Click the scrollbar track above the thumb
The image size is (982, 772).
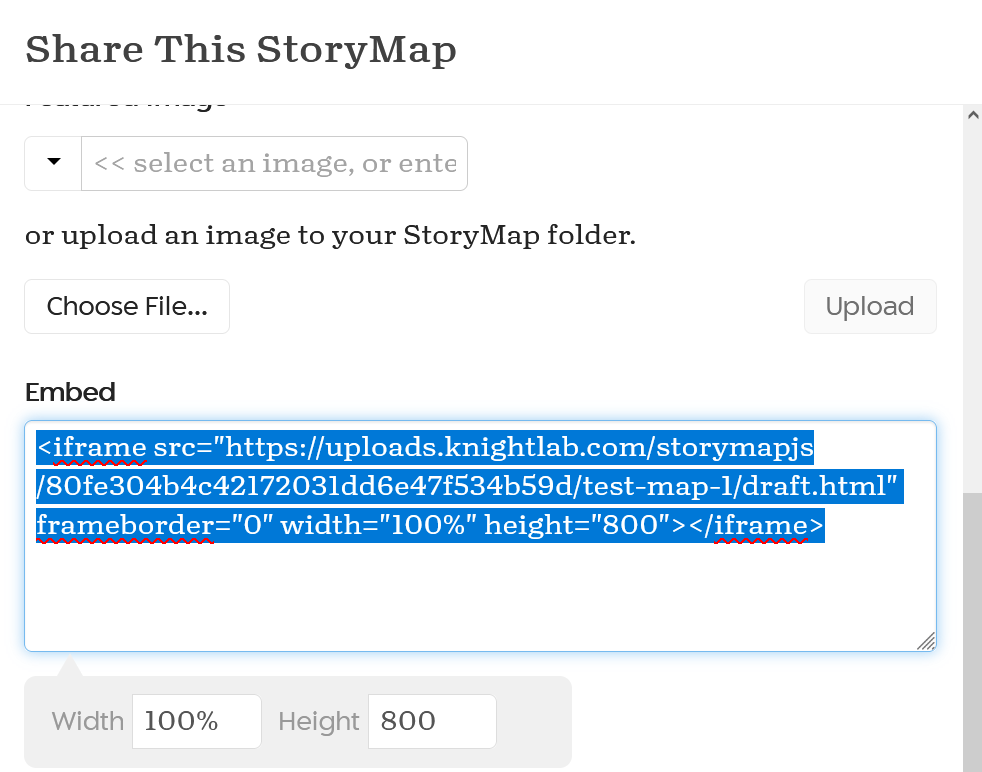click(x=972, y=300)
